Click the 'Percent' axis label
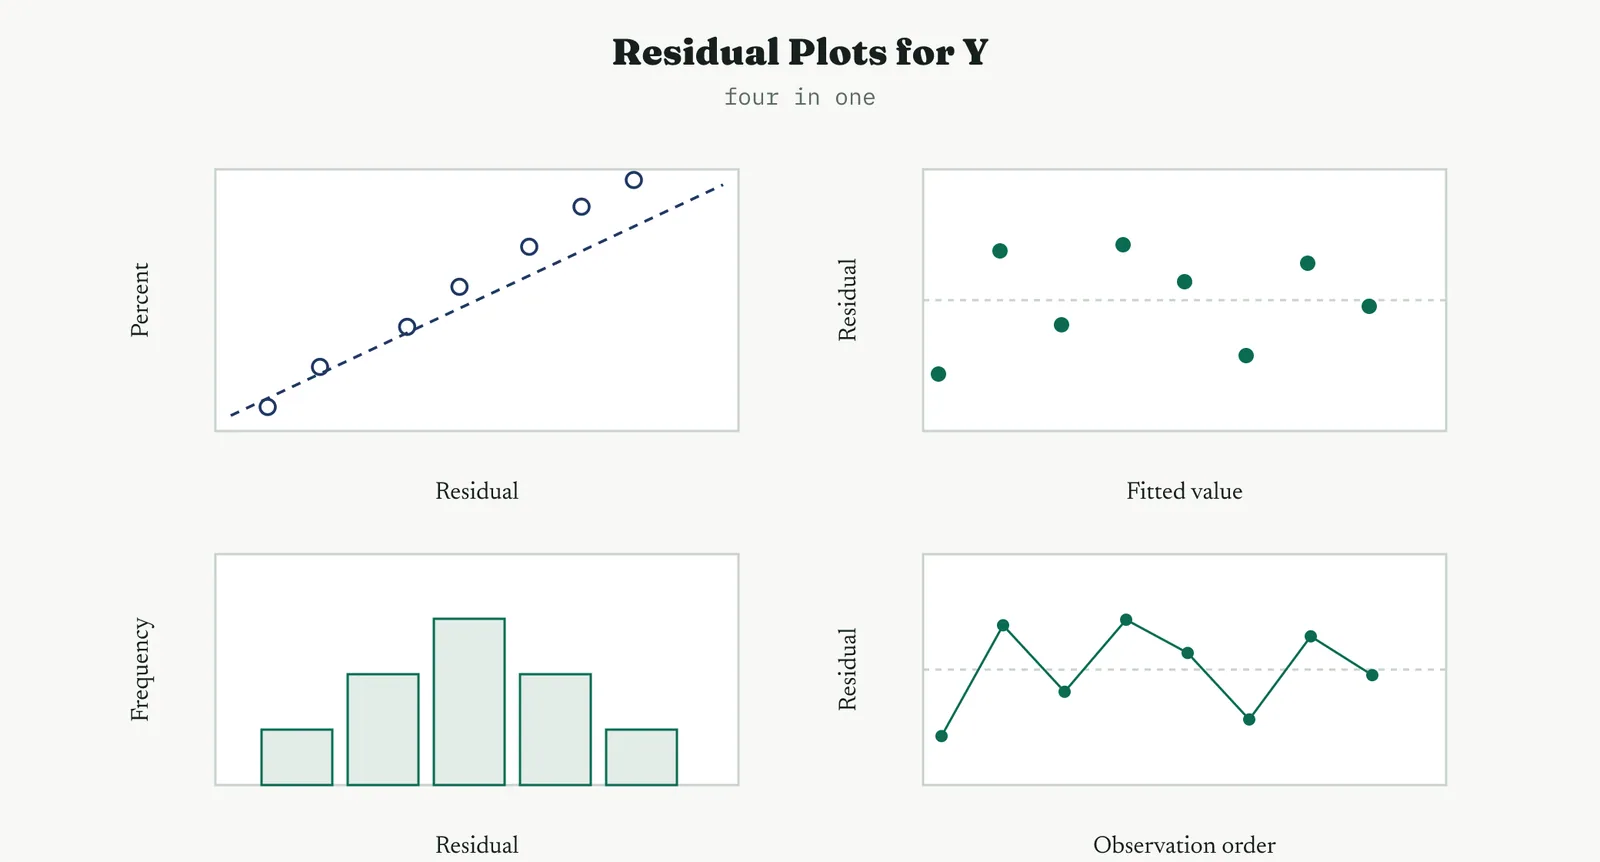 point(140,300)
